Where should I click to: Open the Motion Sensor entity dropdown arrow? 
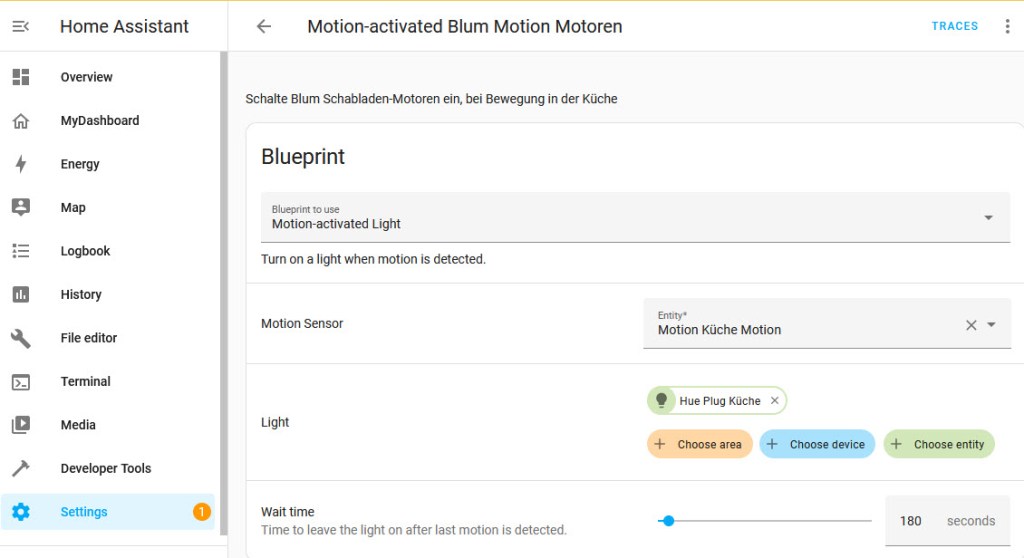click(992, 325)
